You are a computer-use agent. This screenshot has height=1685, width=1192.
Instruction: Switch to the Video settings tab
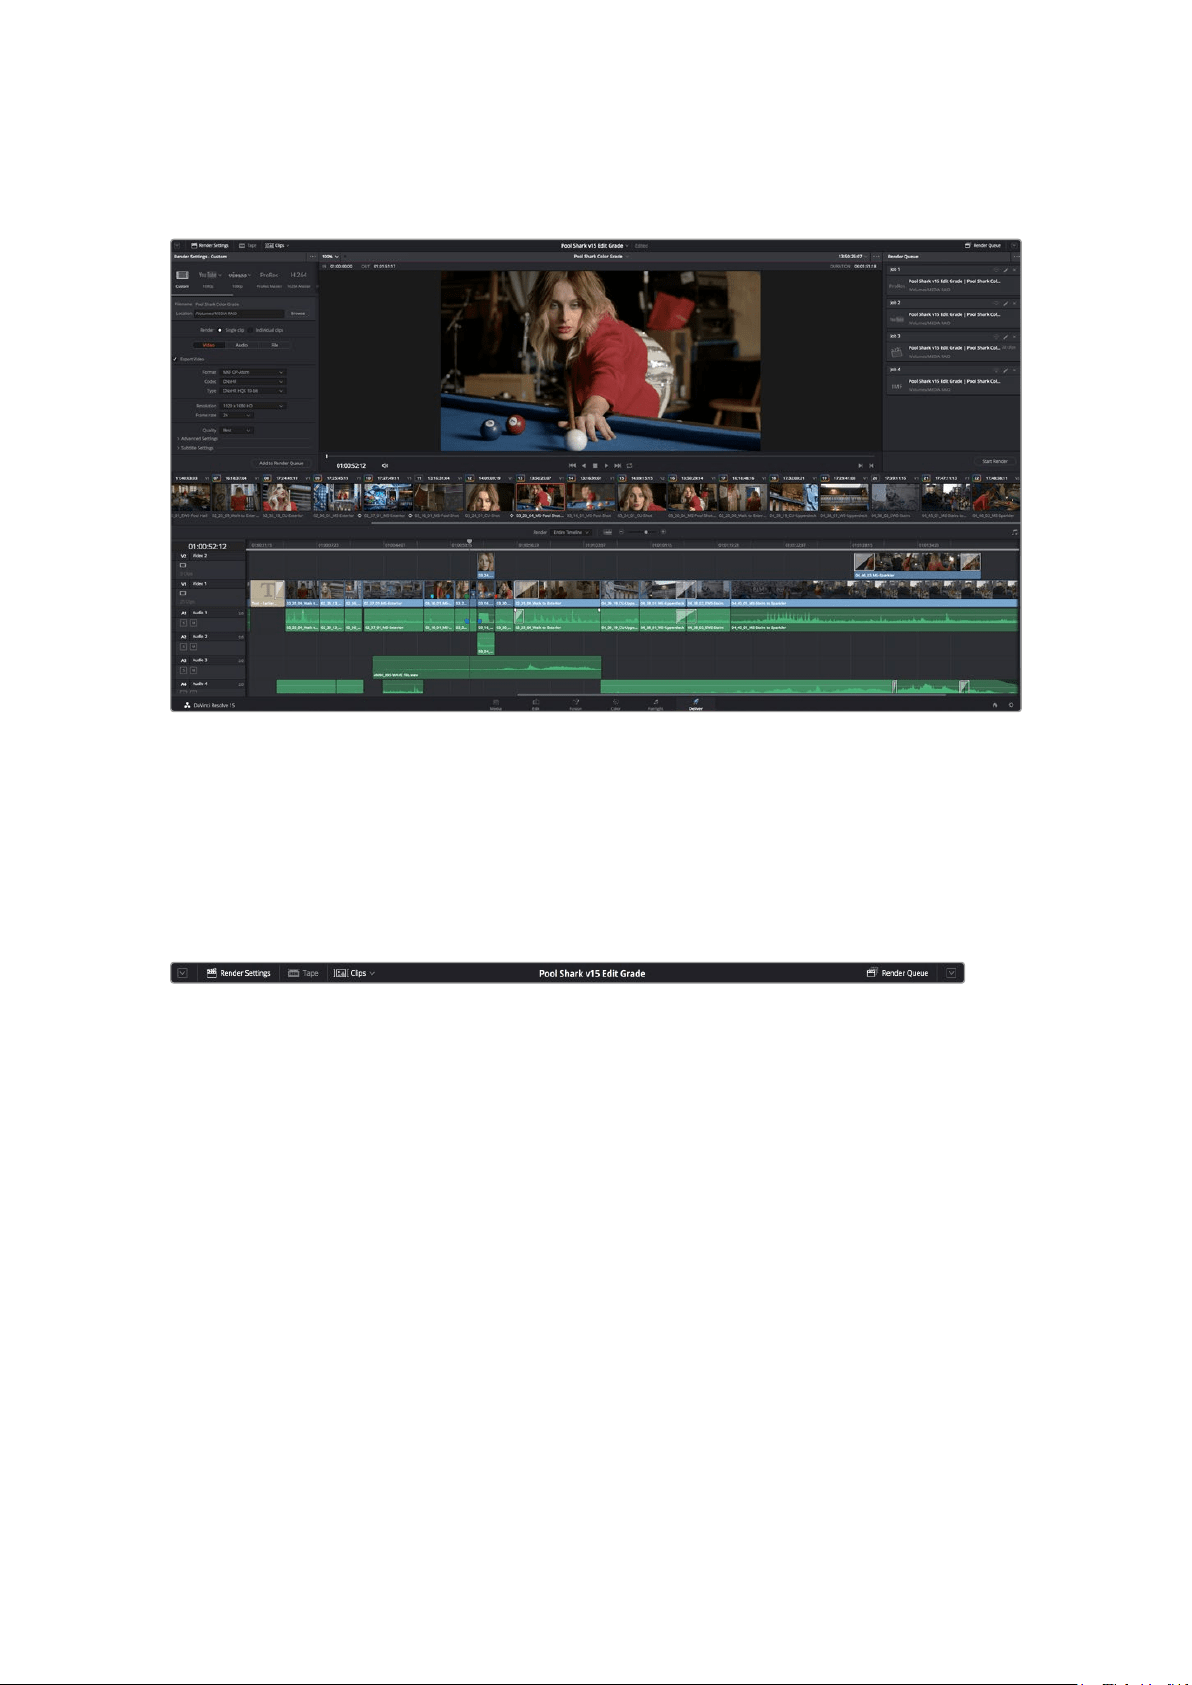tap(209, 345)
